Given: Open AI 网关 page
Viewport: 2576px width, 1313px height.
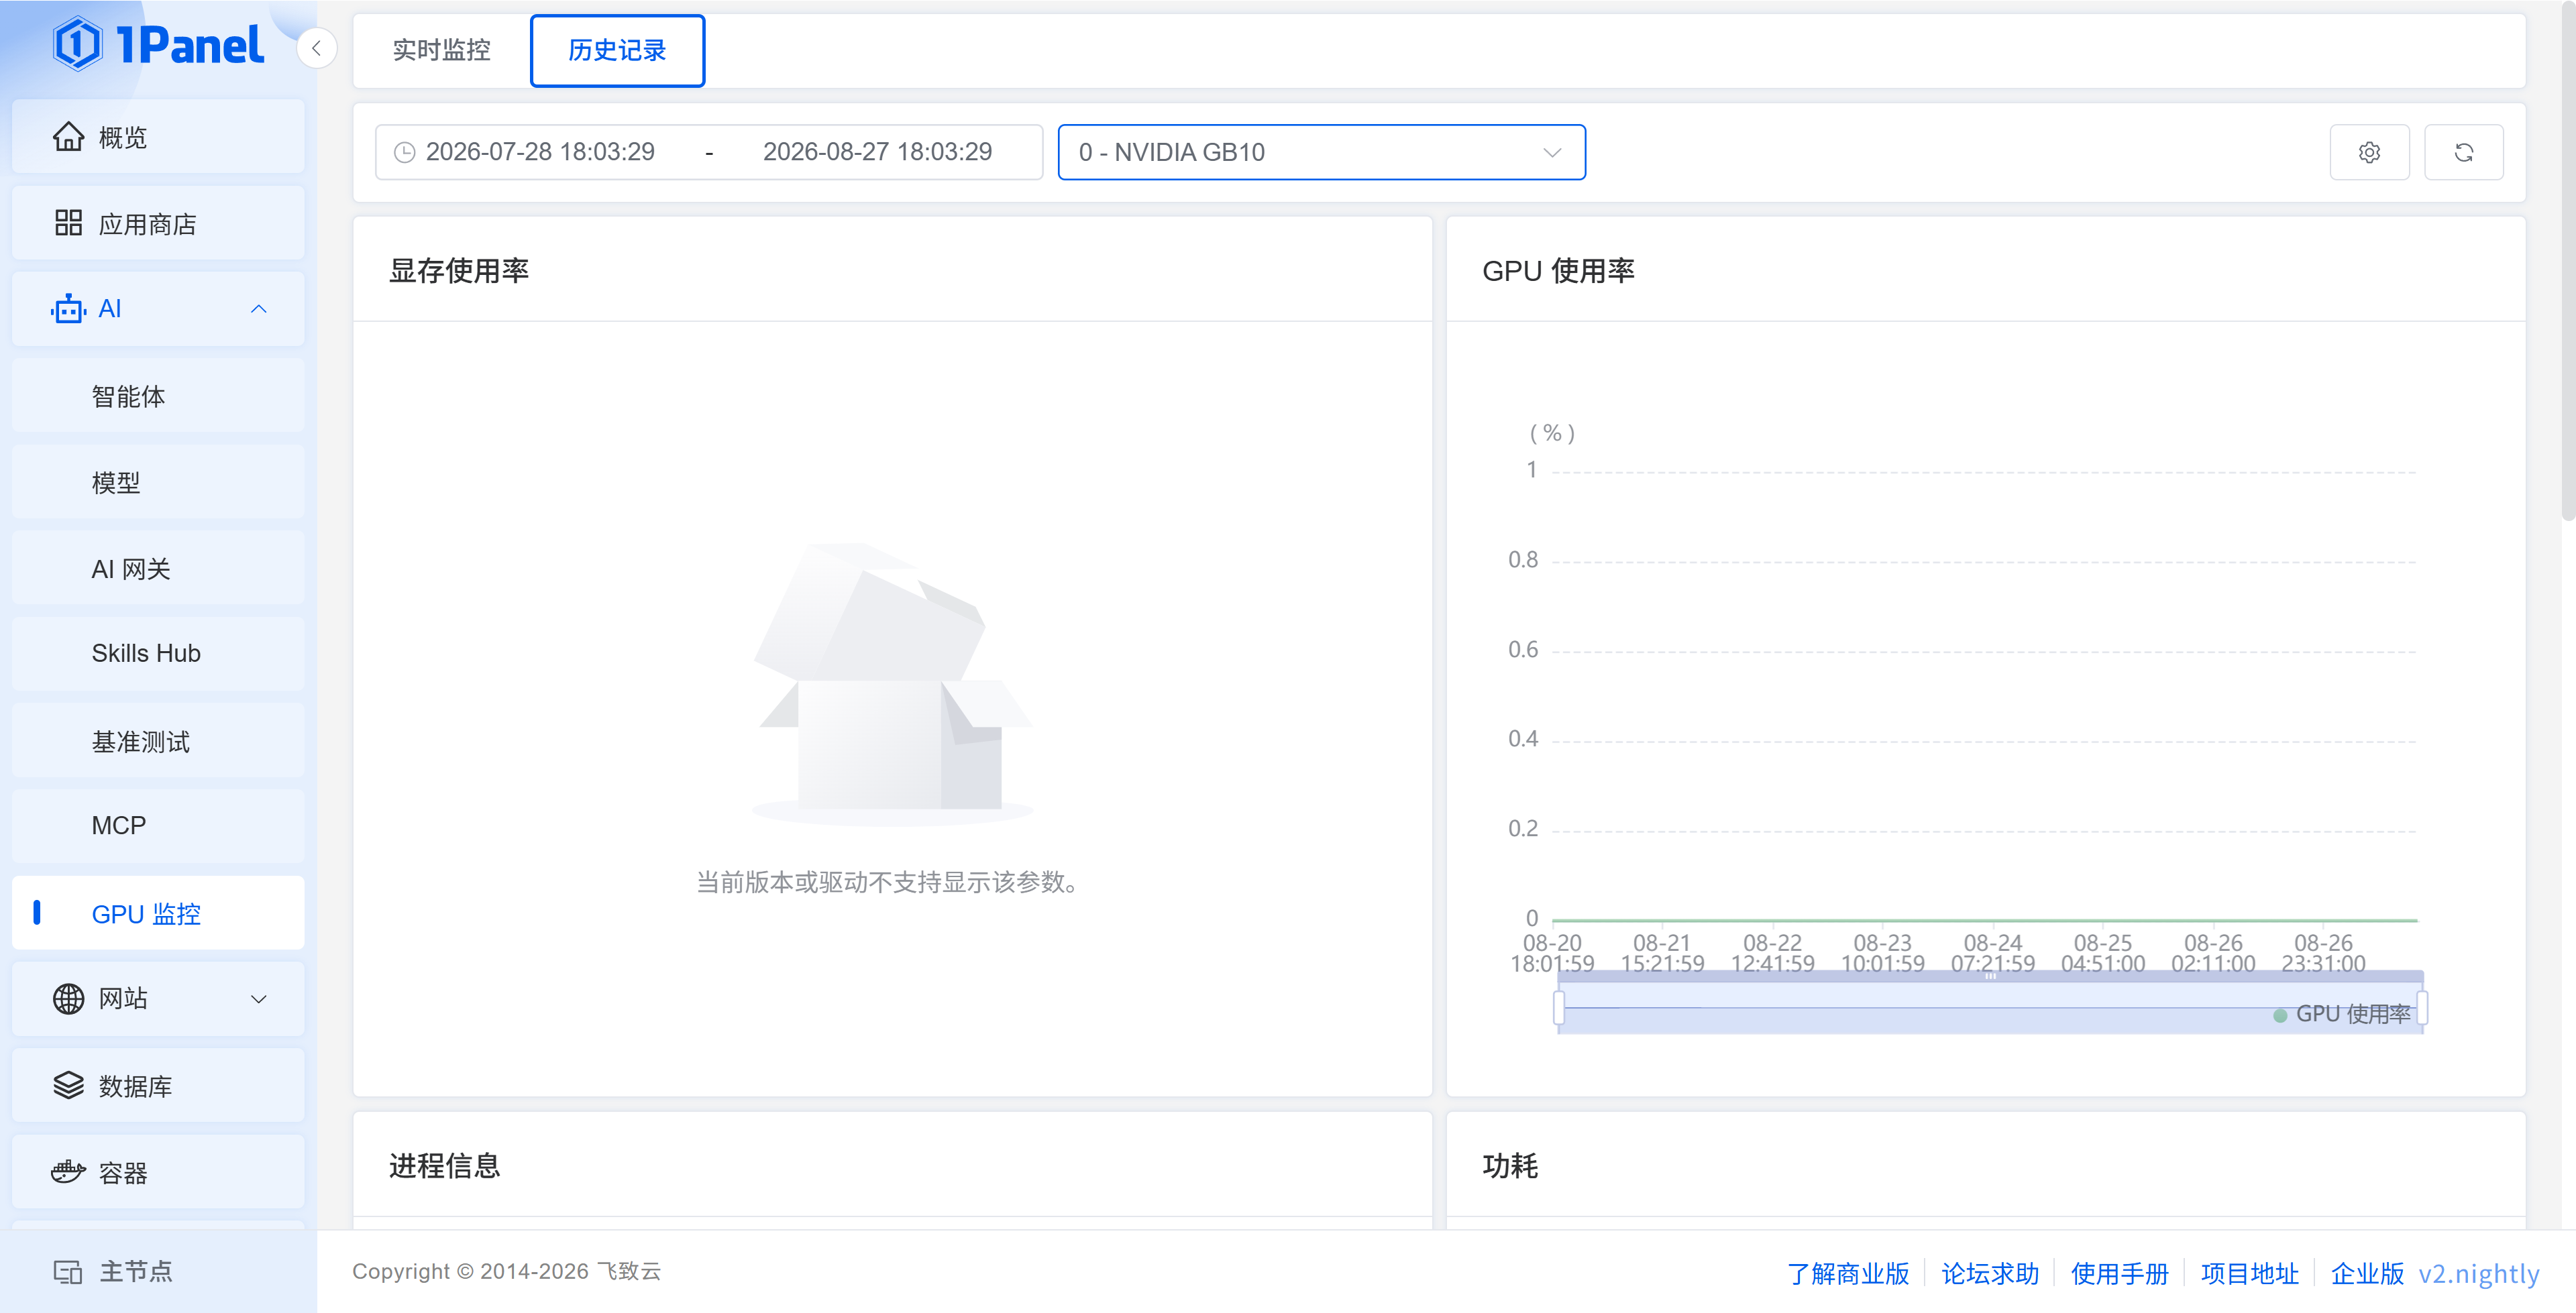Looking at the screenshot, I should (x=158, y=568).
